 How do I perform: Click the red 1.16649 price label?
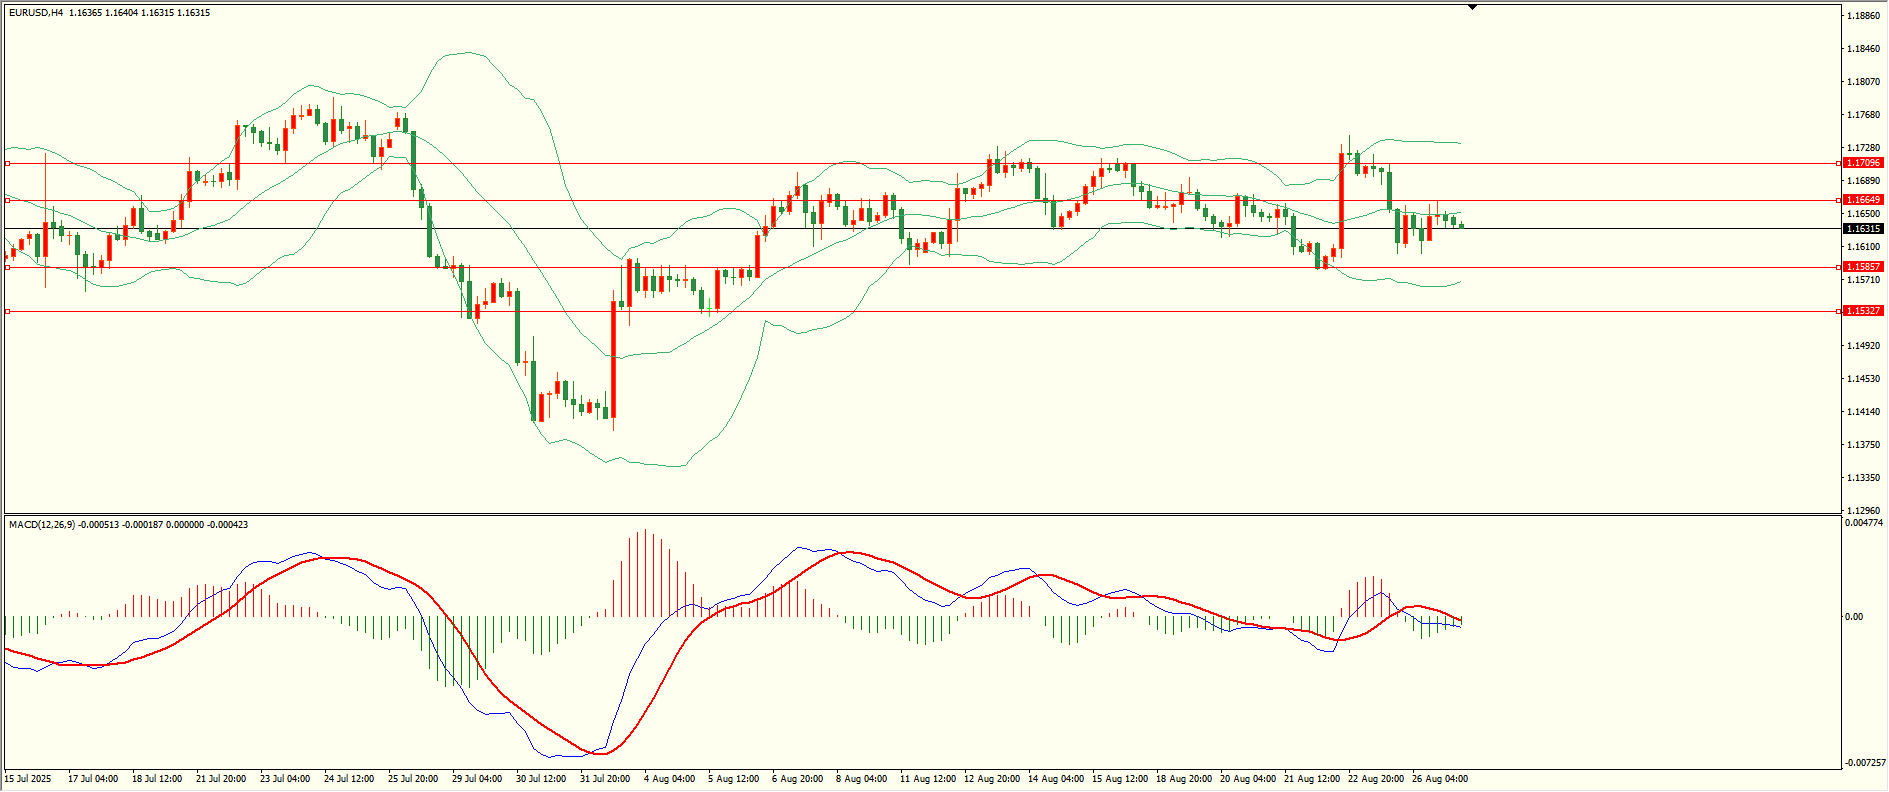click(x=1863, y=200)
